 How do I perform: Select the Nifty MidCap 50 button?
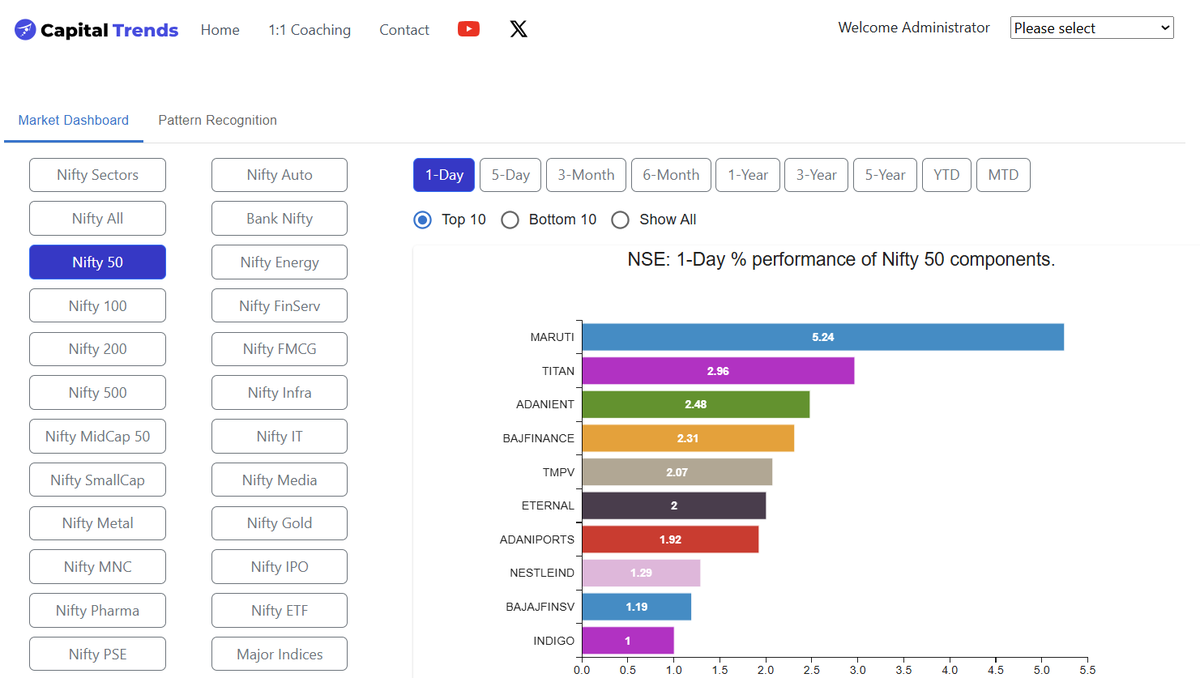[98, 436]
